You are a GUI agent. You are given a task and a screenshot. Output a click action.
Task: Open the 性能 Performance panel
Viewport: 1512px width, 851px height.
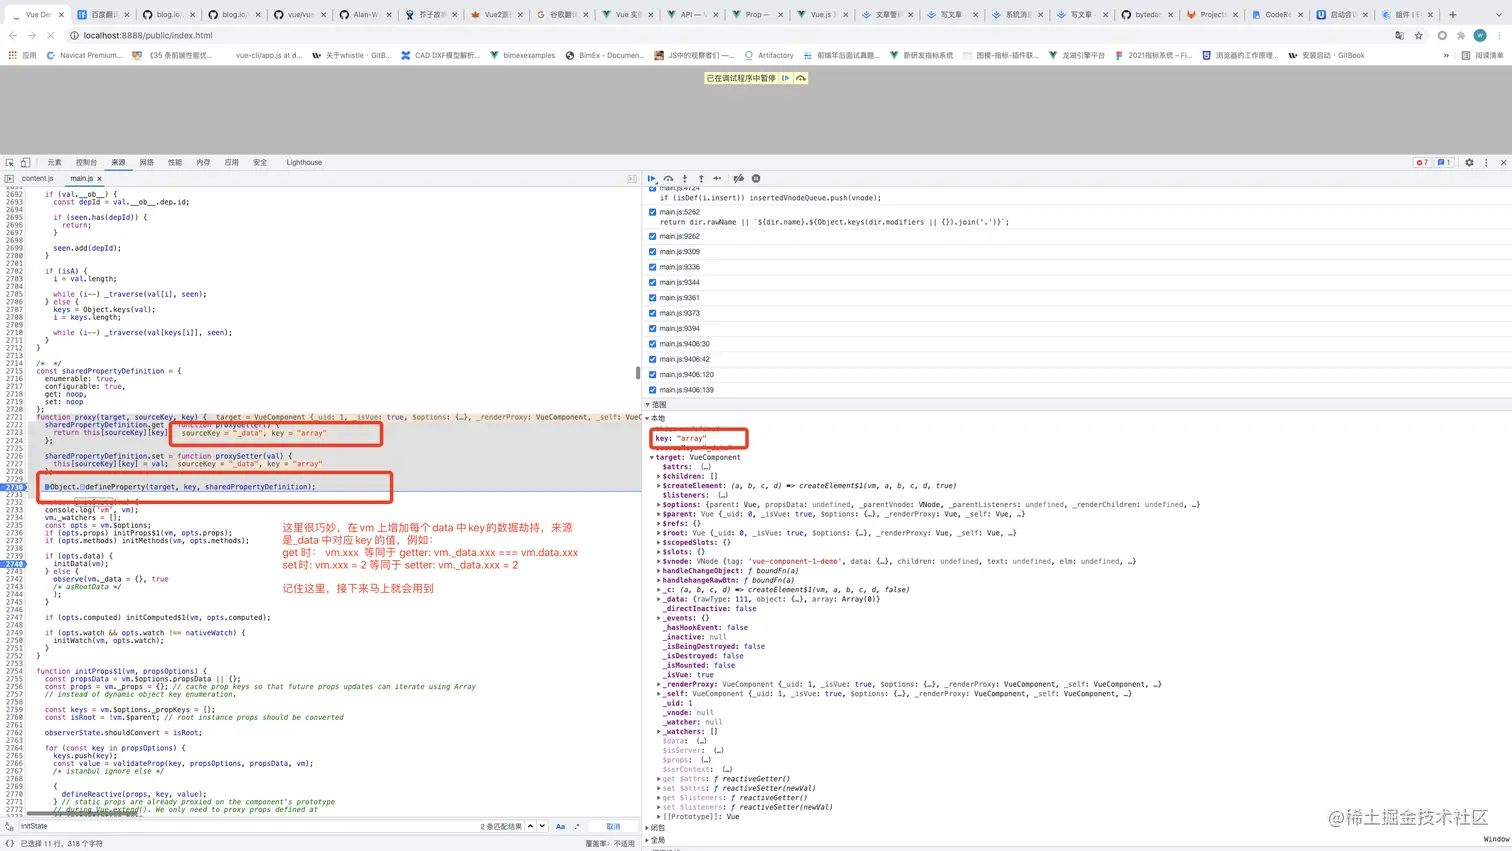coord(175,162)
